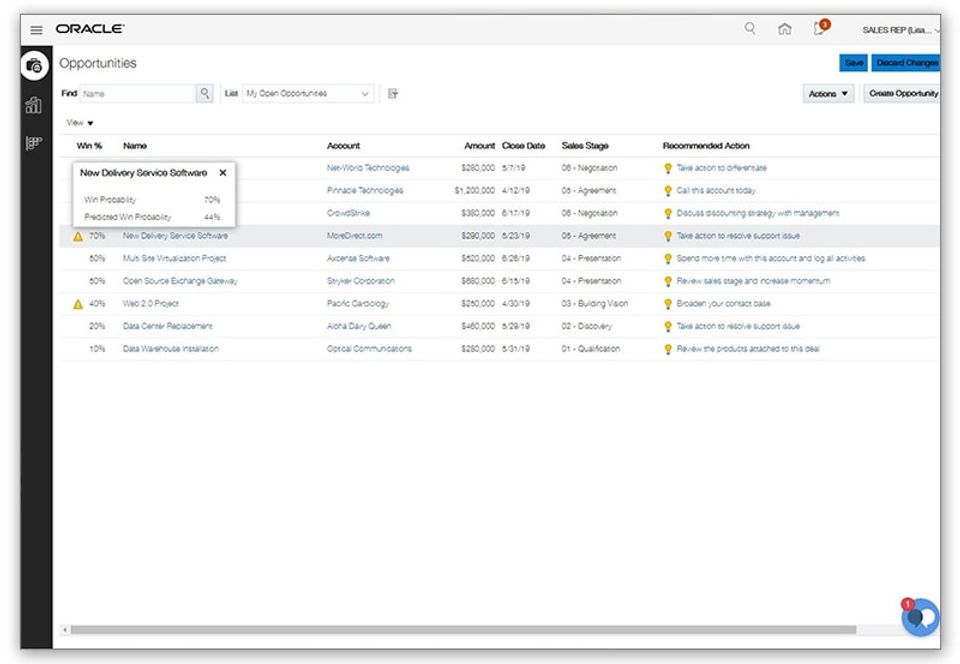Click the Find search magnifier button
Image resolution: width=960 pixels, height=664 pixels.
tap(204, 93)
